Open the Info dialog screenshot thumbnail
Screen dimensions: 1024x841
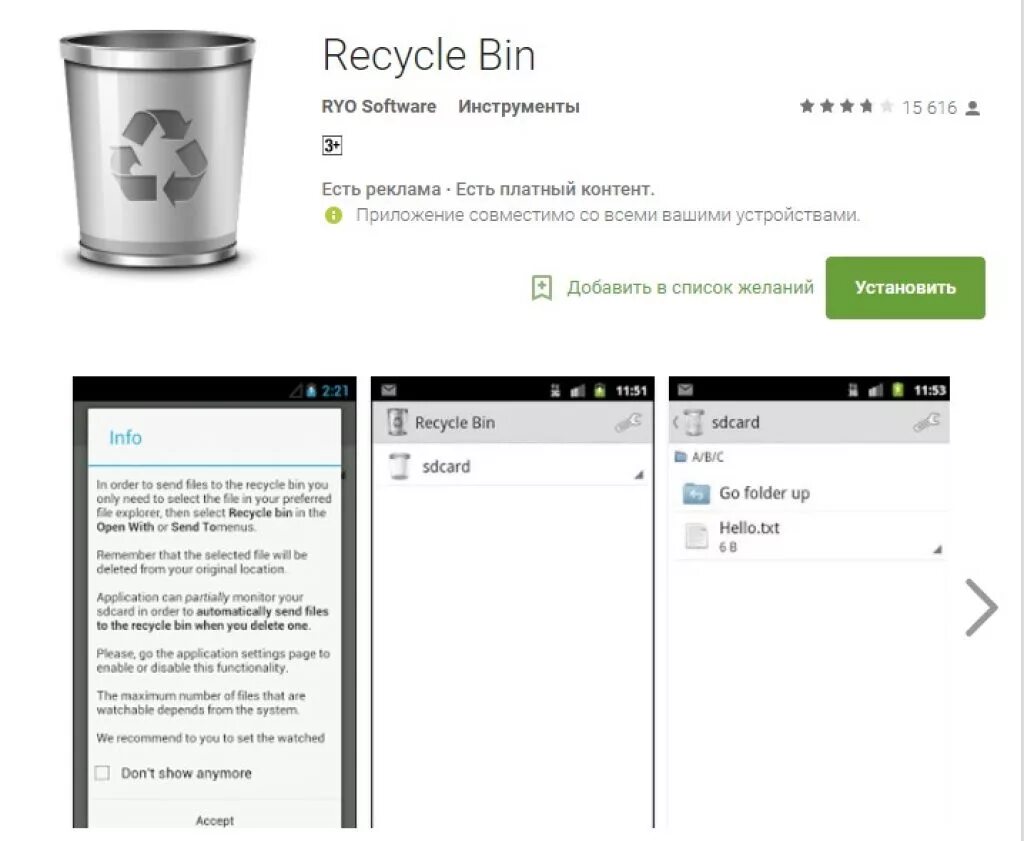click(x=214, y=602)
